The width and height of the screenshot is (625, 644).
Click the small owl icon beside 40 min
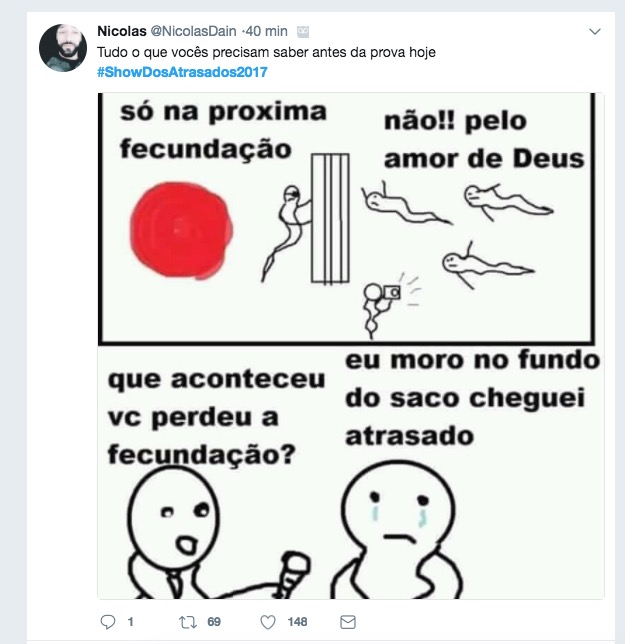point(303,32)
